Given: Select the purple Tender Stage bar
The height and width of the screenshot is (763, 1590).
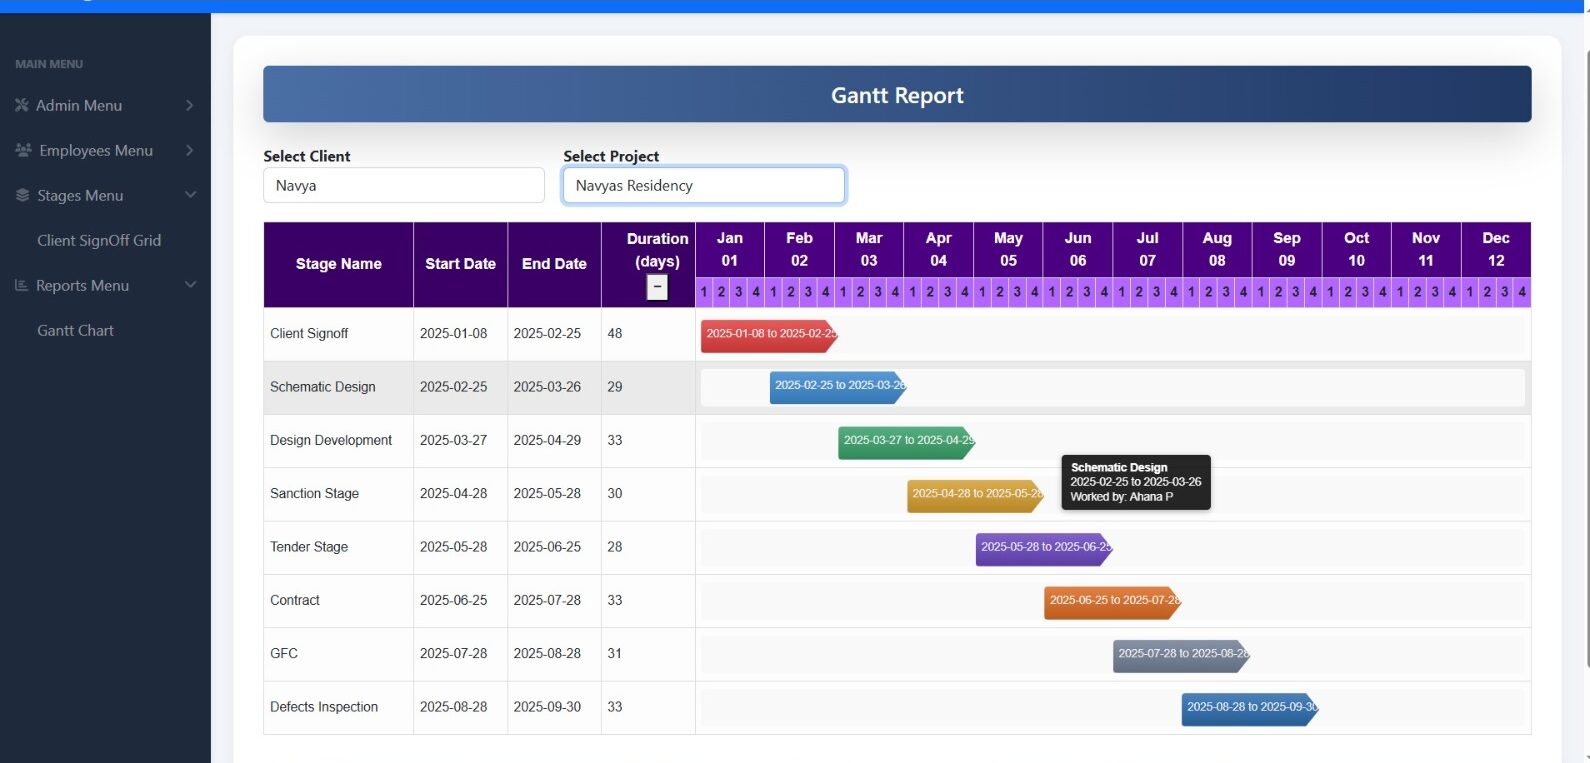Looking at the screenshot, I should [x=1043, y=548].
